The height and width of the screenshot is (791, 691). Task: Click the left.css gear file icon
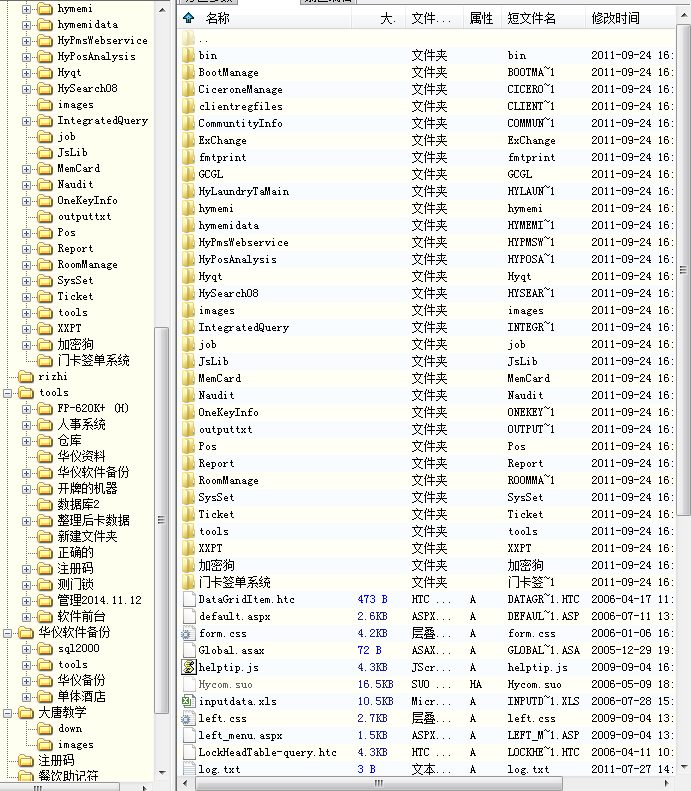[189, 718]
